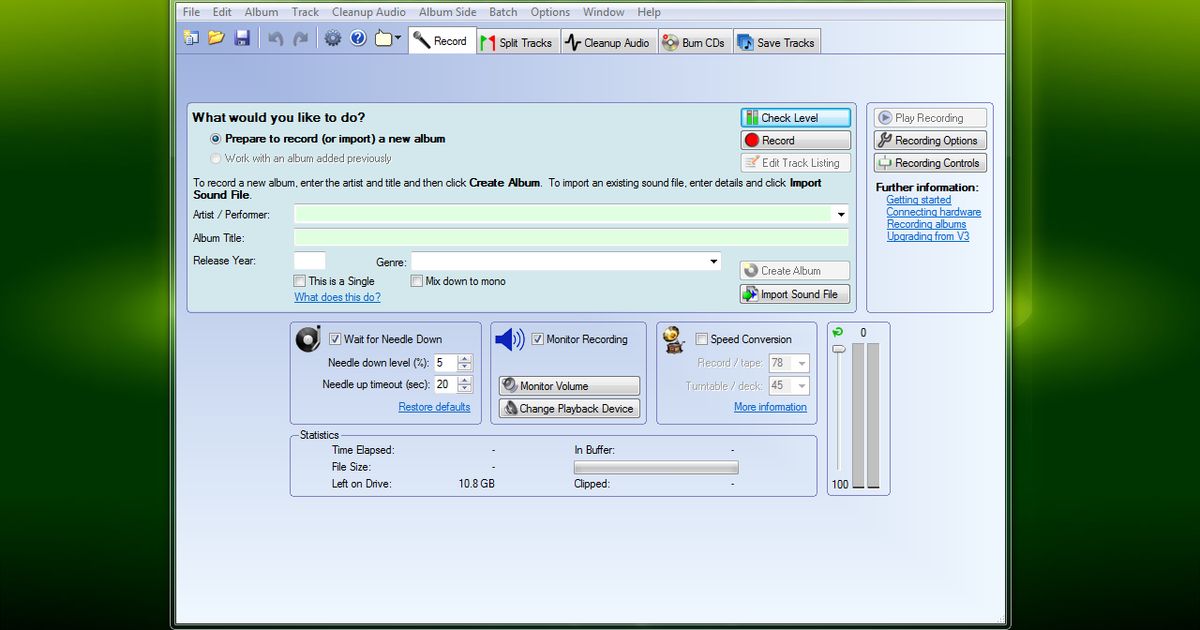
Task: Select 'Work with an album added previously'
Action: 215,158
